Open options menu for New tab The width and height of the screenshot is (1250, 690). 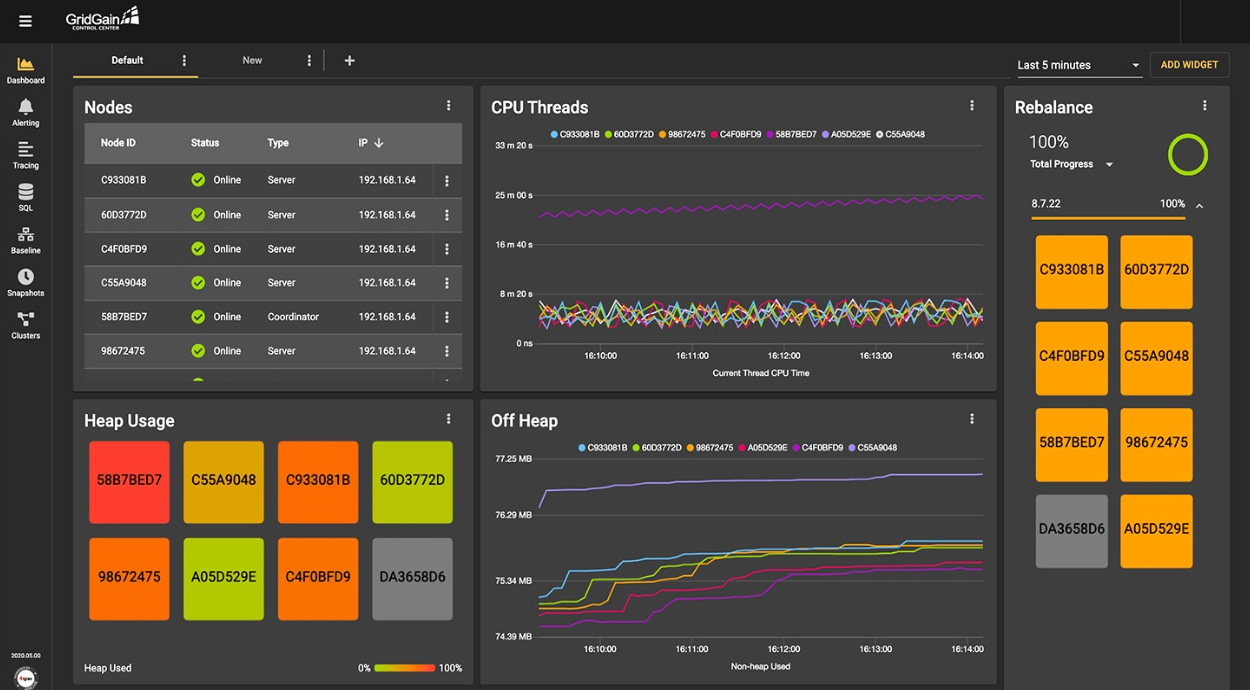coord(309,61)
